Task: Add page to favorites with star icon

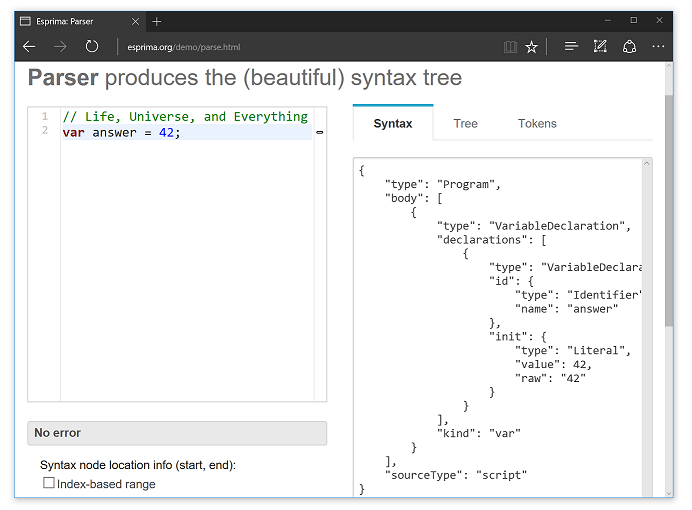Action: pyautogui.click(x=532, y=46)
